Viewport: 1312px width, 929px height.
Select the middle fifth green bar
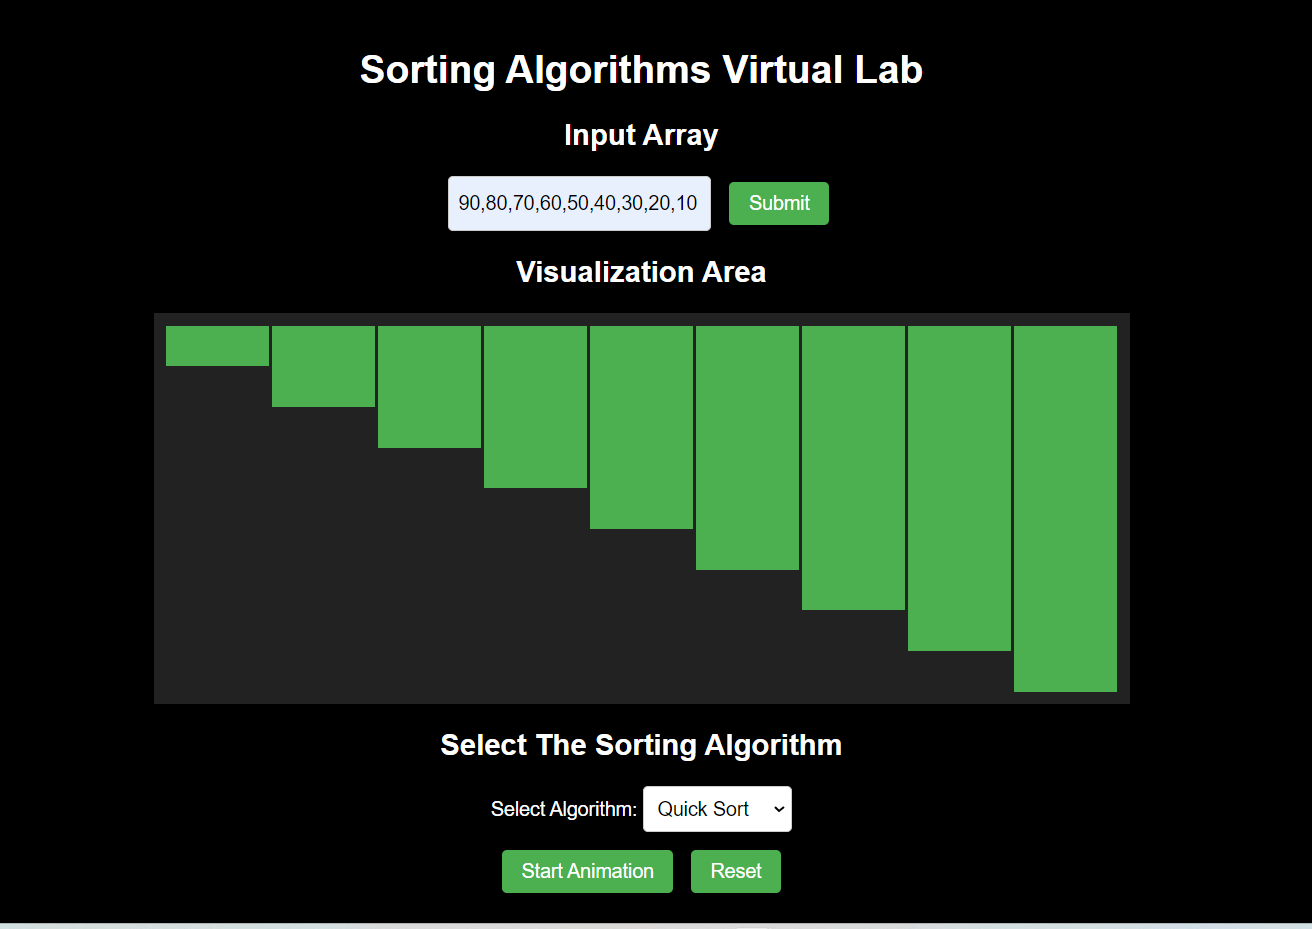point(641,427)
